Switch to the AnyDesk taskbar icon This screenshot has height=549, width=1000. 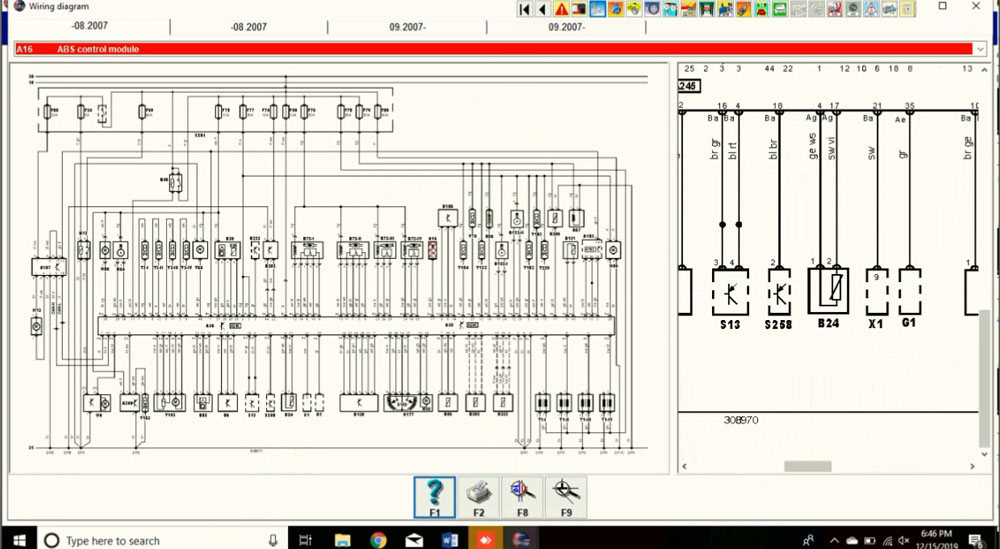[485, 540]
